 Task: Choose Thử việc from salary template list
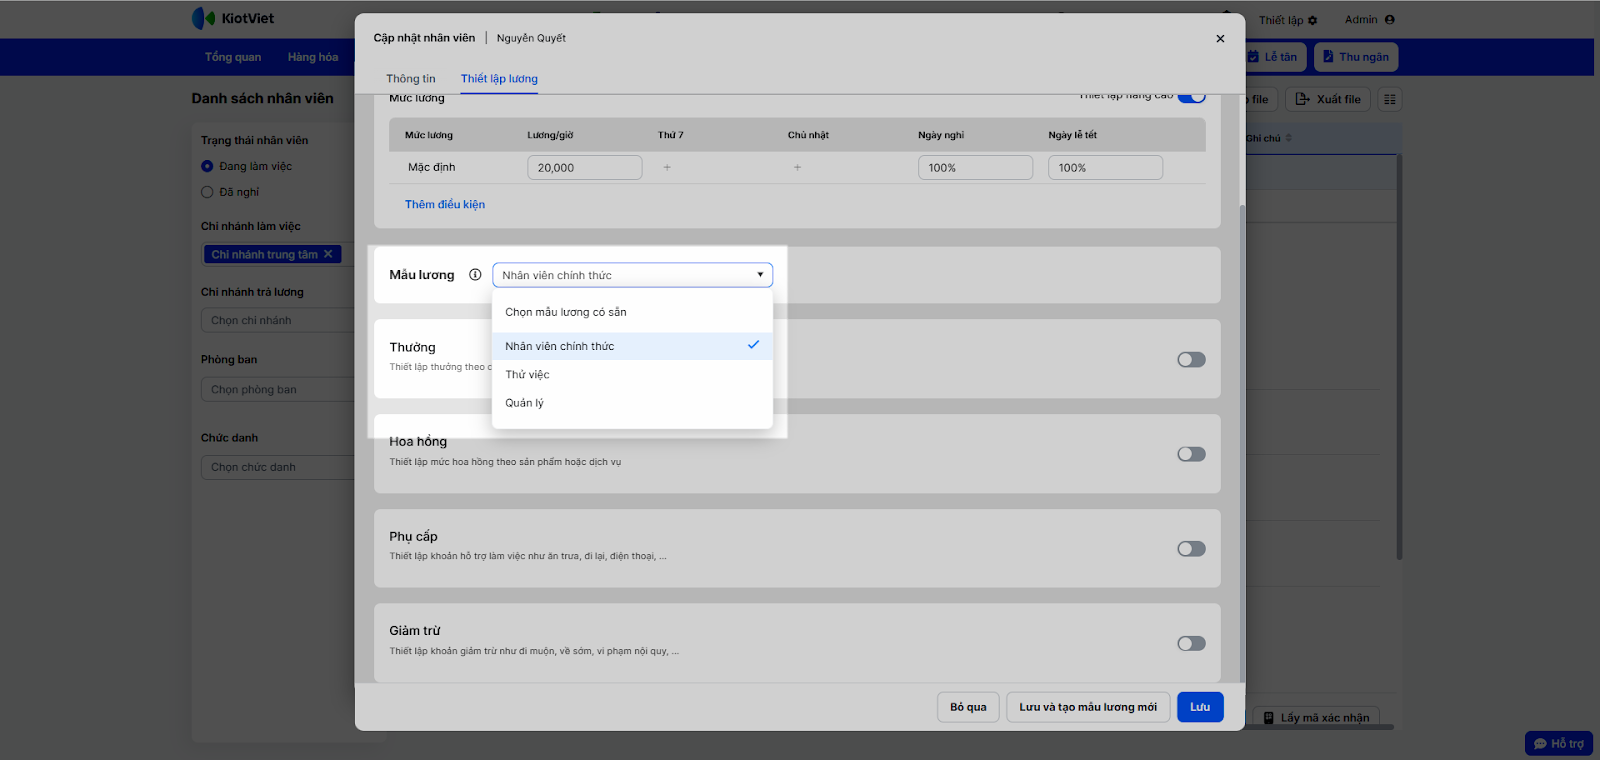point(527,375)
